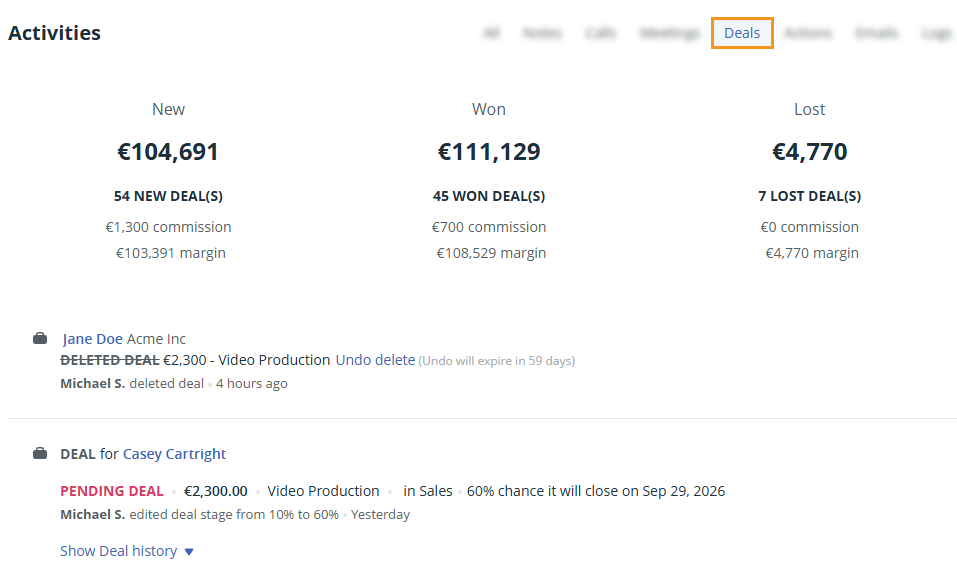Click the 60% chance close date text
957x581 pixels.
(596, 491)
